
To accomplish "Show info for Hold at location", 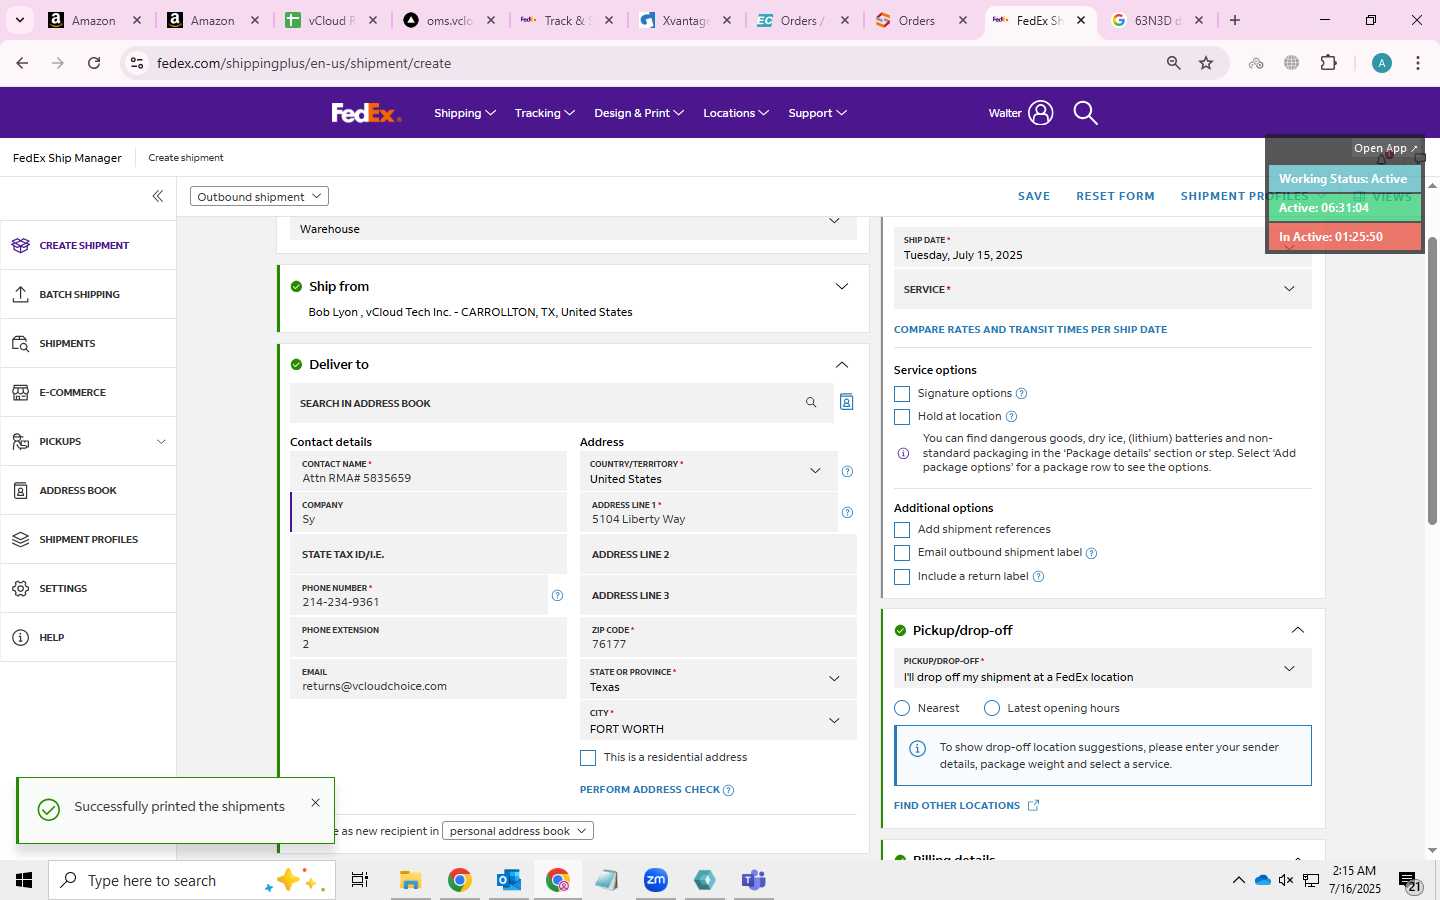I will click(1011, 416).
